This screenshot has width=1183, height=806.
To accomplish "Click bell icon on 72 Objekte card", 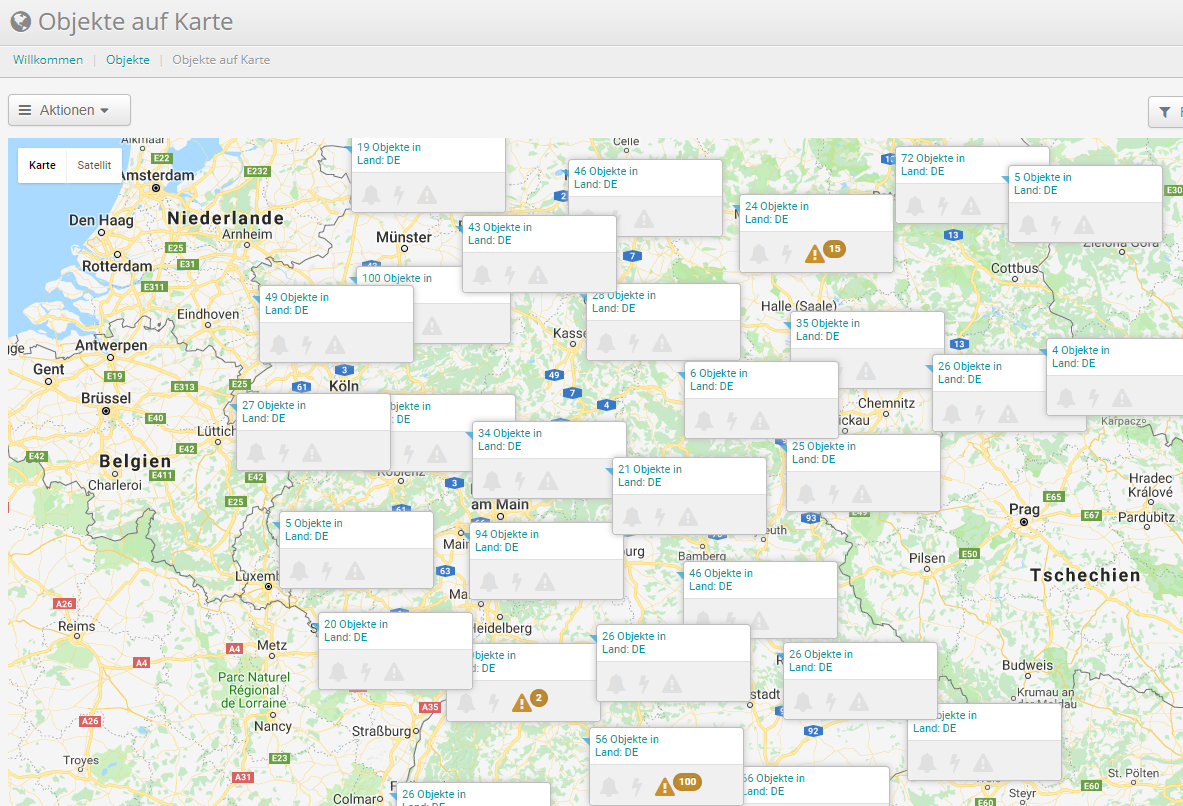I will click(915, 205).
